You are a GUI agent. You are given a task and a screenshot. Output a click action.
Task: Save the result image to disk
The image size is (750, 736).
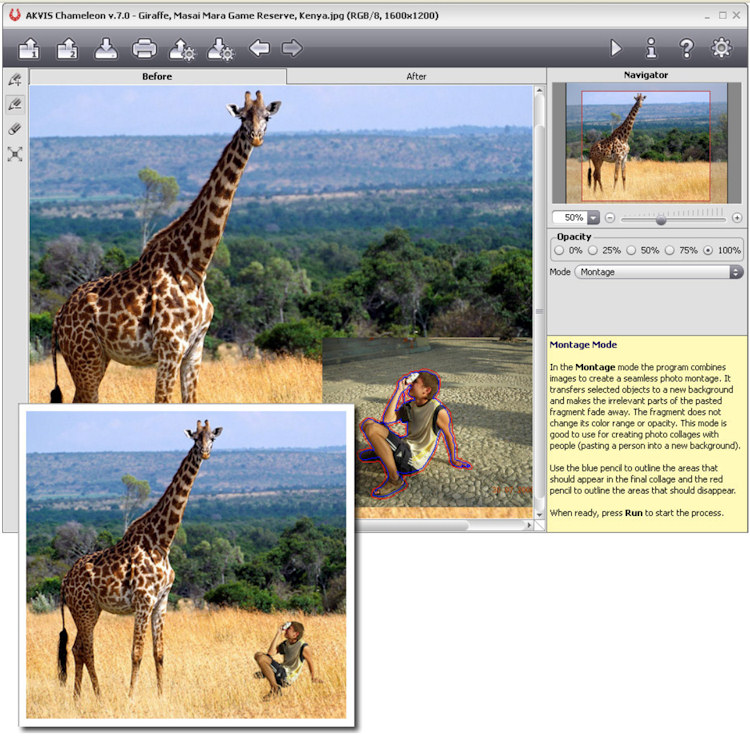point(106,48)
